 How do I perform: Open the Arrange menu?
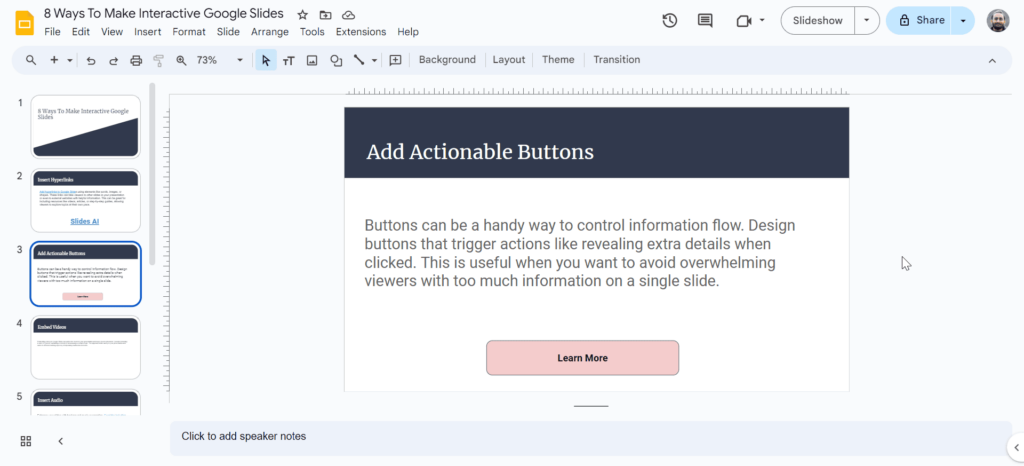tap(270, 32)
